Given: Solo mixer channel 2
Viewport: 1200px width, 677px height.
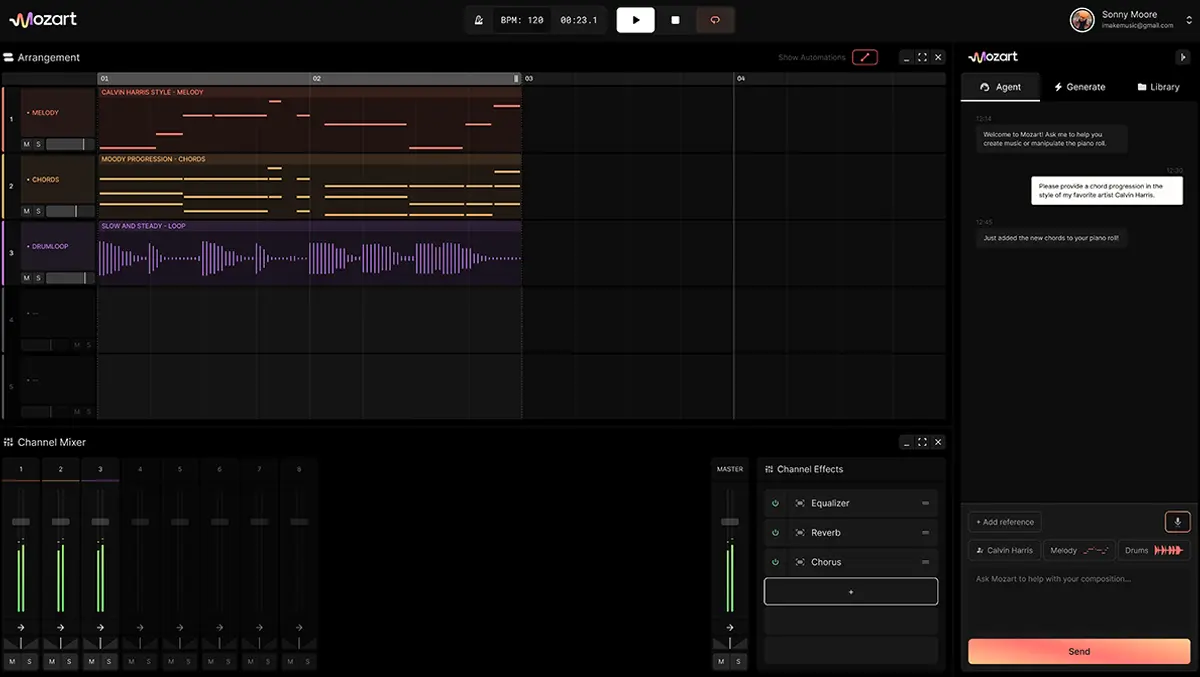Looking at the screenshot, I should click(70, 662).
